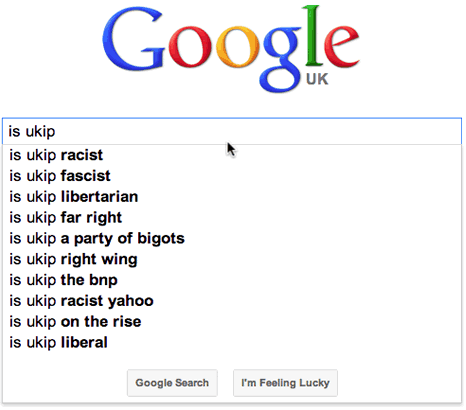Select the "is ukip far right" suggestion
Image resolution: width=466 pixels, height=410 pixels.
[x=232, y=217]
